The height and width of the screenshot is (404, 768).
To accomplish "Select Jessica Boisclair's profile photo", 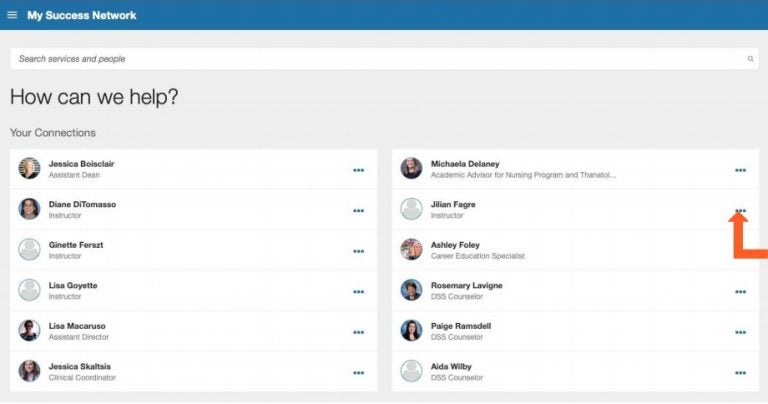I will click(x=30, y=169).
